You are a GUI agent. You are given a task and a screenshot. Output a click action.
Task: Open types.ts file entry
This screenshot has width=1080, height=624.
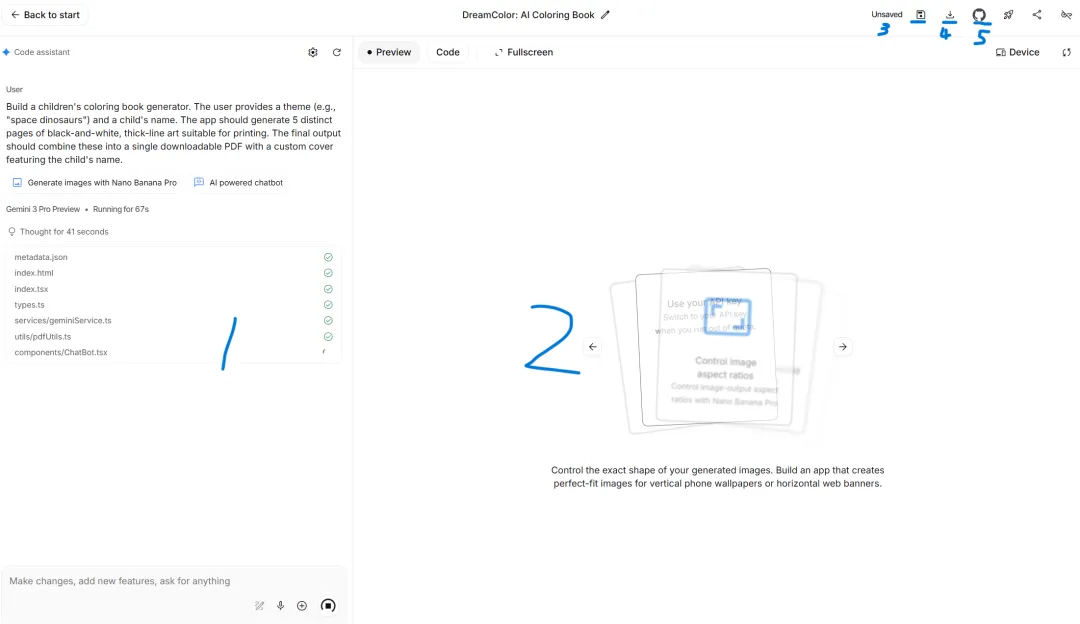(174, 305)
